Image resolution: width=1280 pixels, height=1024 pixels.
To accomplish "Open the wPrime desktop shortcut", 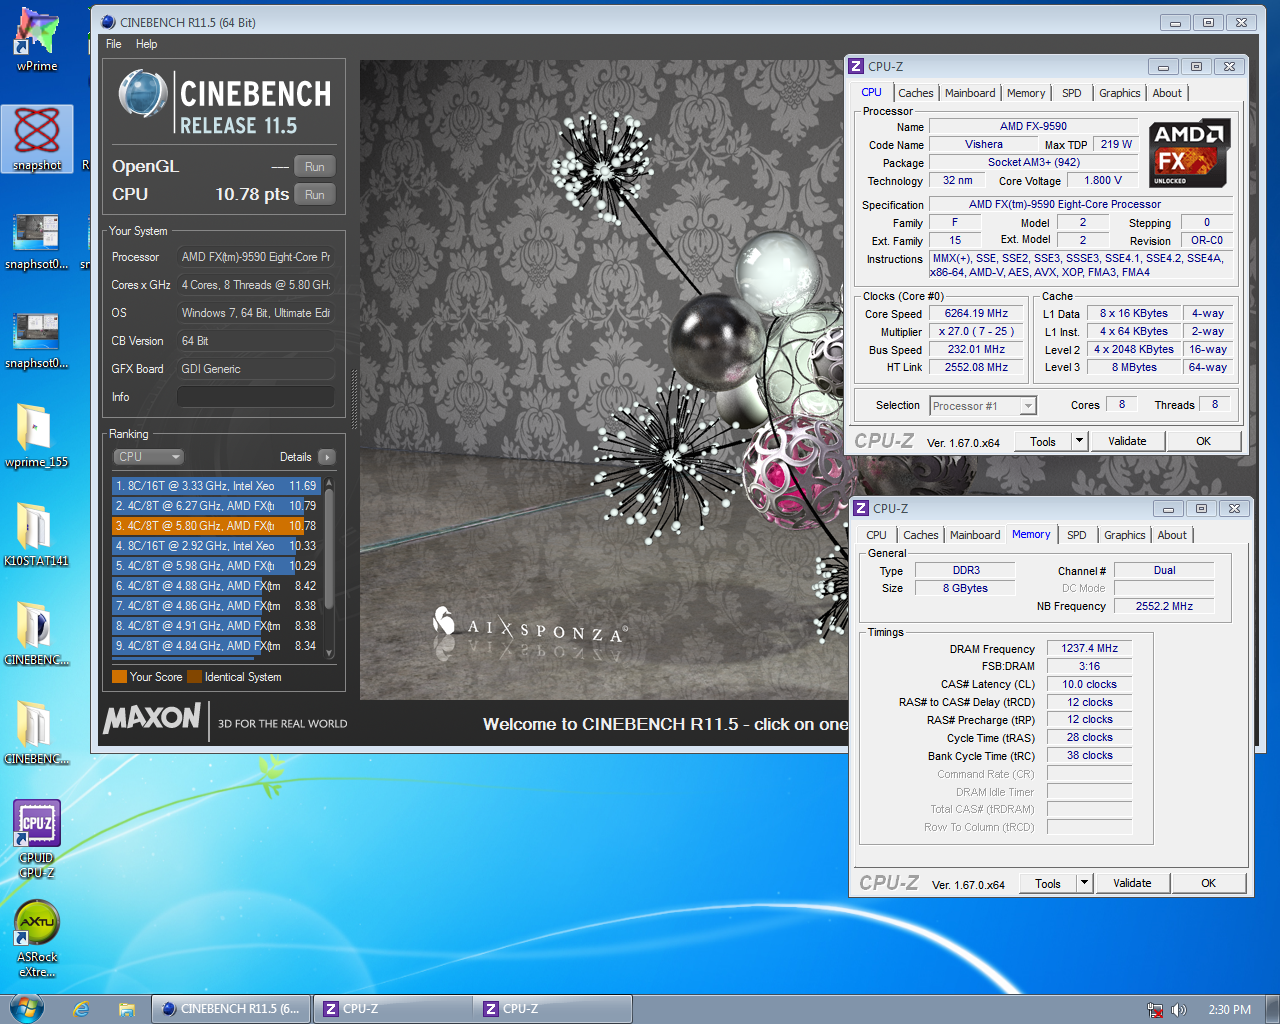I will coord(37,40).
